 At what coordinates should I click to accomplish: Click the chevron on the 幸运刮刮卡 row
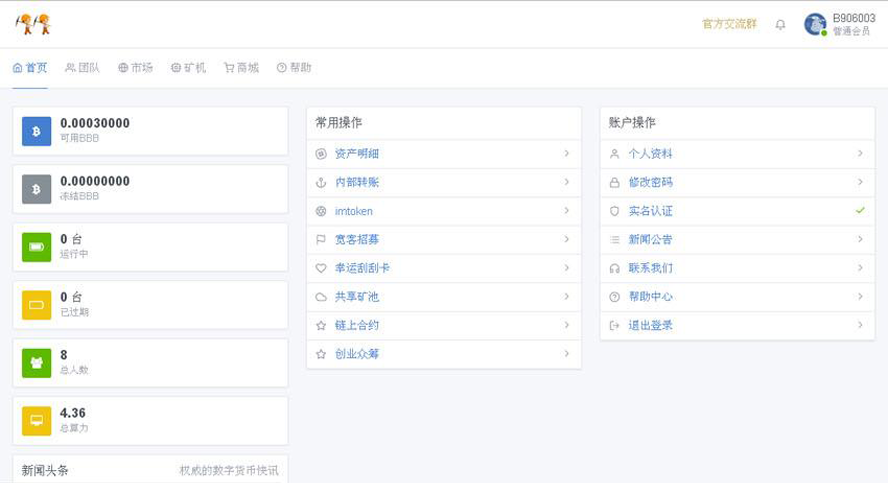(x=566, y=267)
